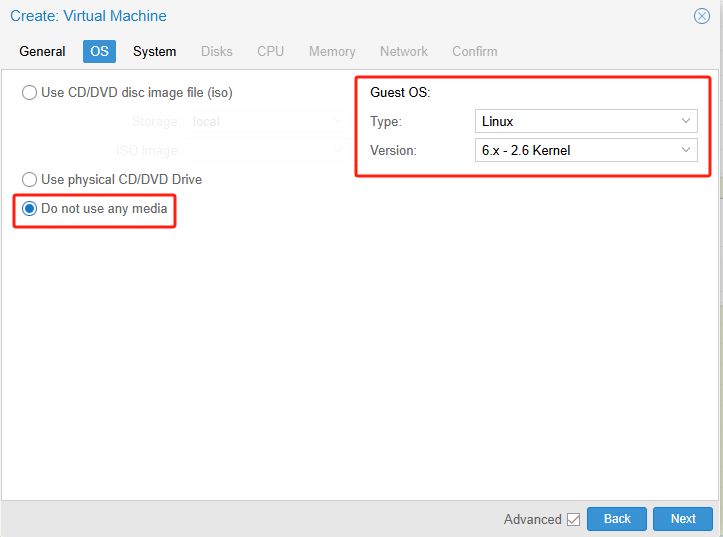Open the disabled ISO image dropdown
This screenshot has height=537, width=723.
pyautogui.click(x=267, y=150)
